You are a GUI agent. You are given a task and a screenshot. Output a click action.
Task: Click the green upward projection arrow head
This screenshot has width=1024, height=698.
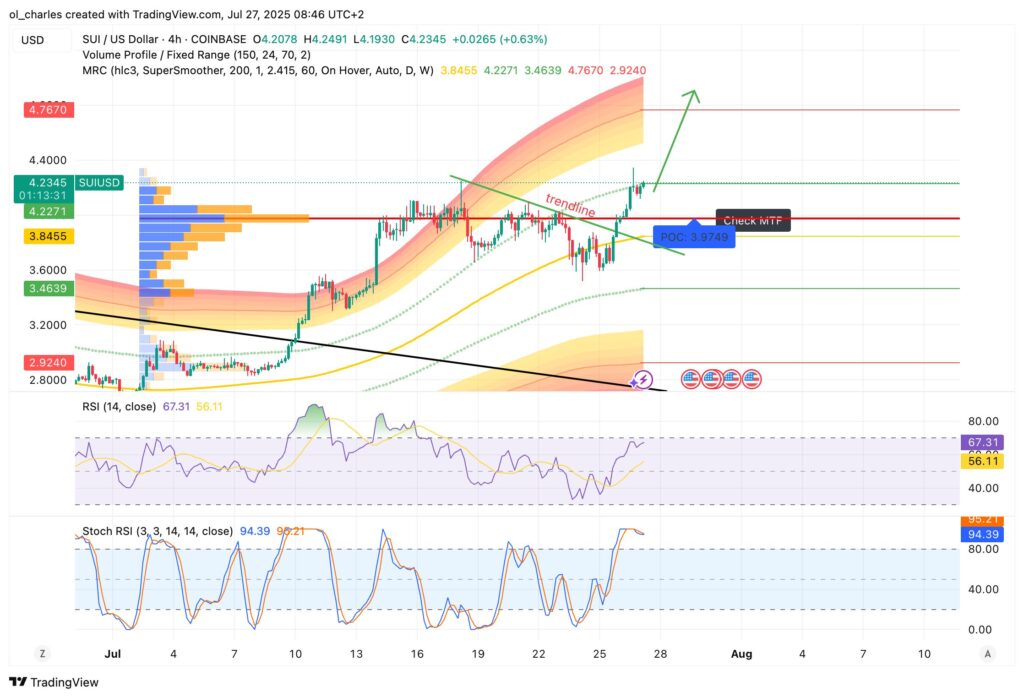pos(690,95)
